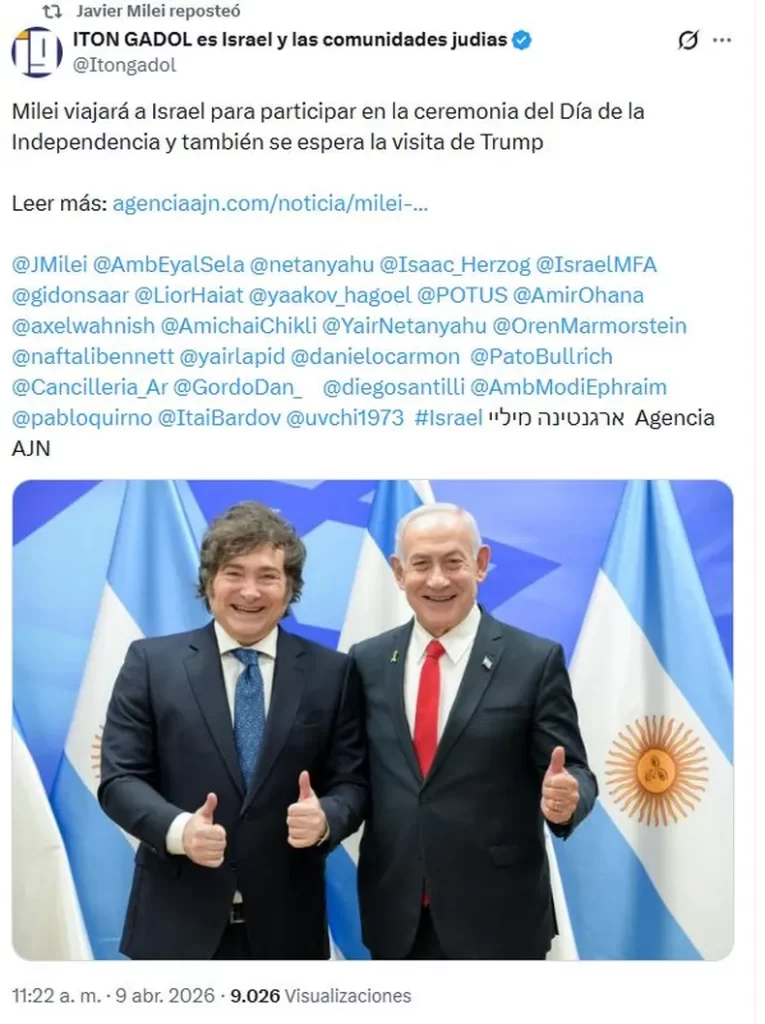The width and height of the screenshot is (765, 1024).
Task: Click the @GordoDan_ mention
Action: click(238, 387)
